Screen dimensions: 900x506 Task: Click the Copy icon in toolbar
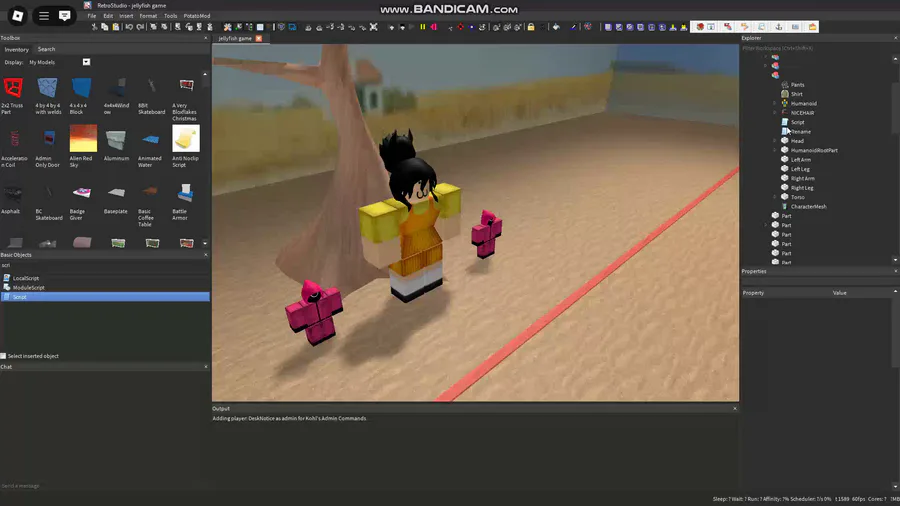tap(104, 27)
